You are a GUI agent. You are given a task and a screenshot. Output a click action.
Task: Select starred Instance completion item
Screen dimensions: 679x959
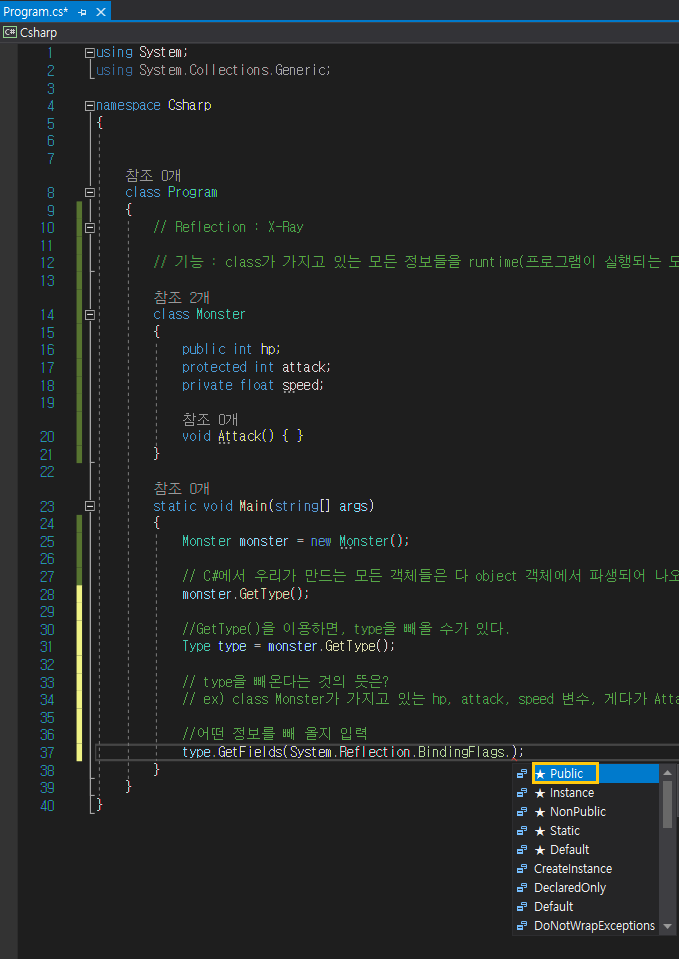(x=585, y=793)
